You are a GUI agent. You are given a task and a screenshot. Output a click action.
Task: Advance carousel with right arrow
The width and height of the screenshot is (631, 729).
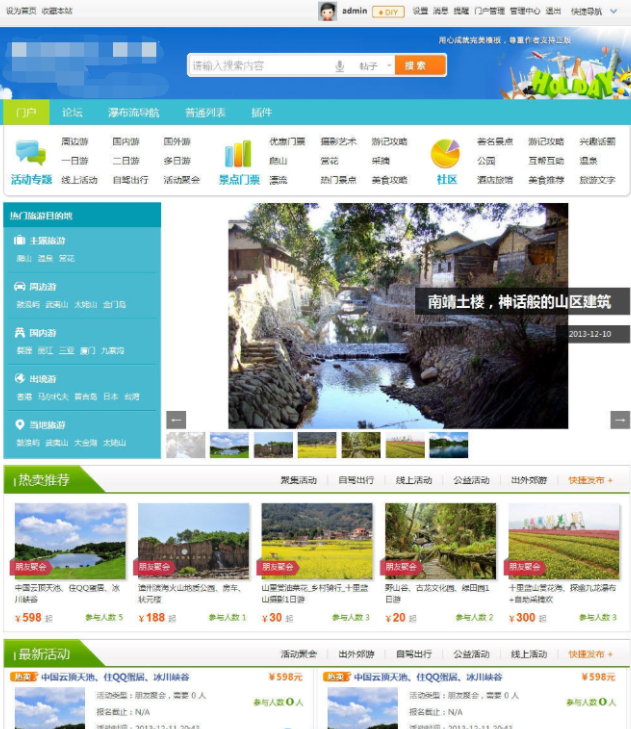(x=620, y=420)
